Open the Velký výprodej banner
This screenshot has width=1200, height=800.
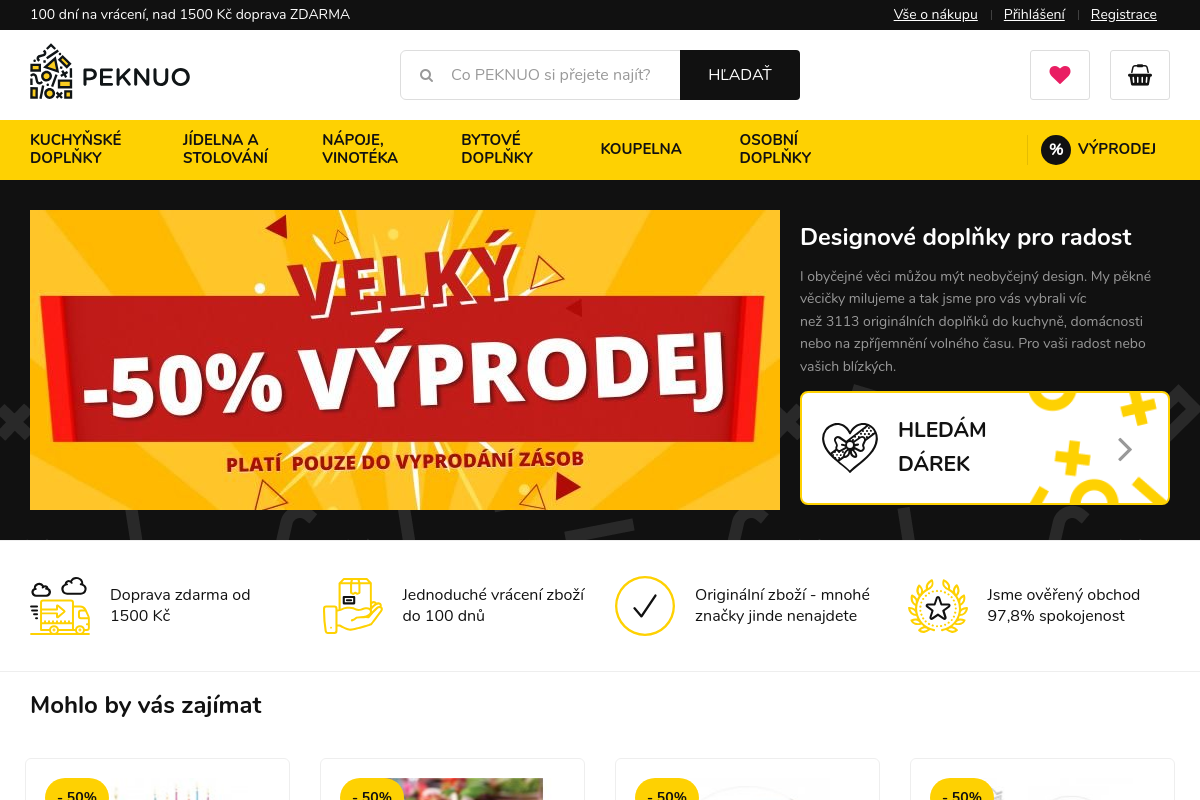click(405, 360)
